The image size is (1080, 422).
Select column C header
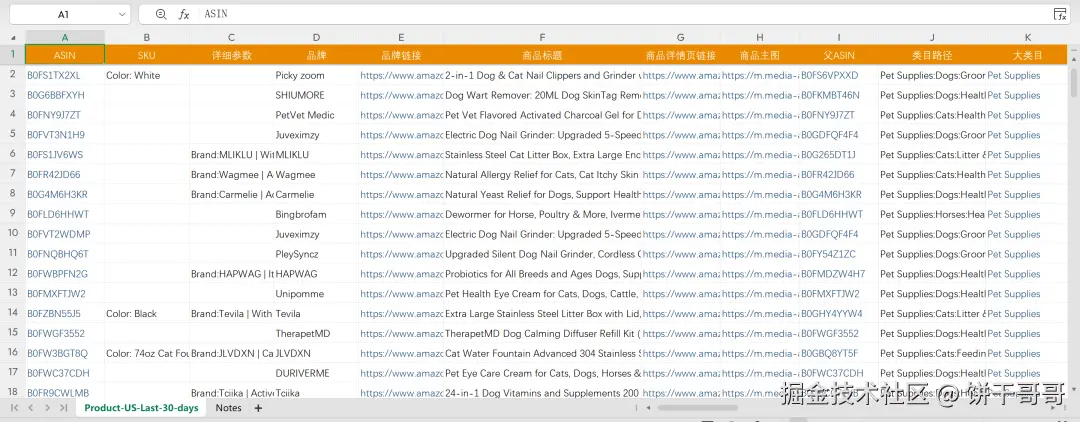click(x=231, y=37)
